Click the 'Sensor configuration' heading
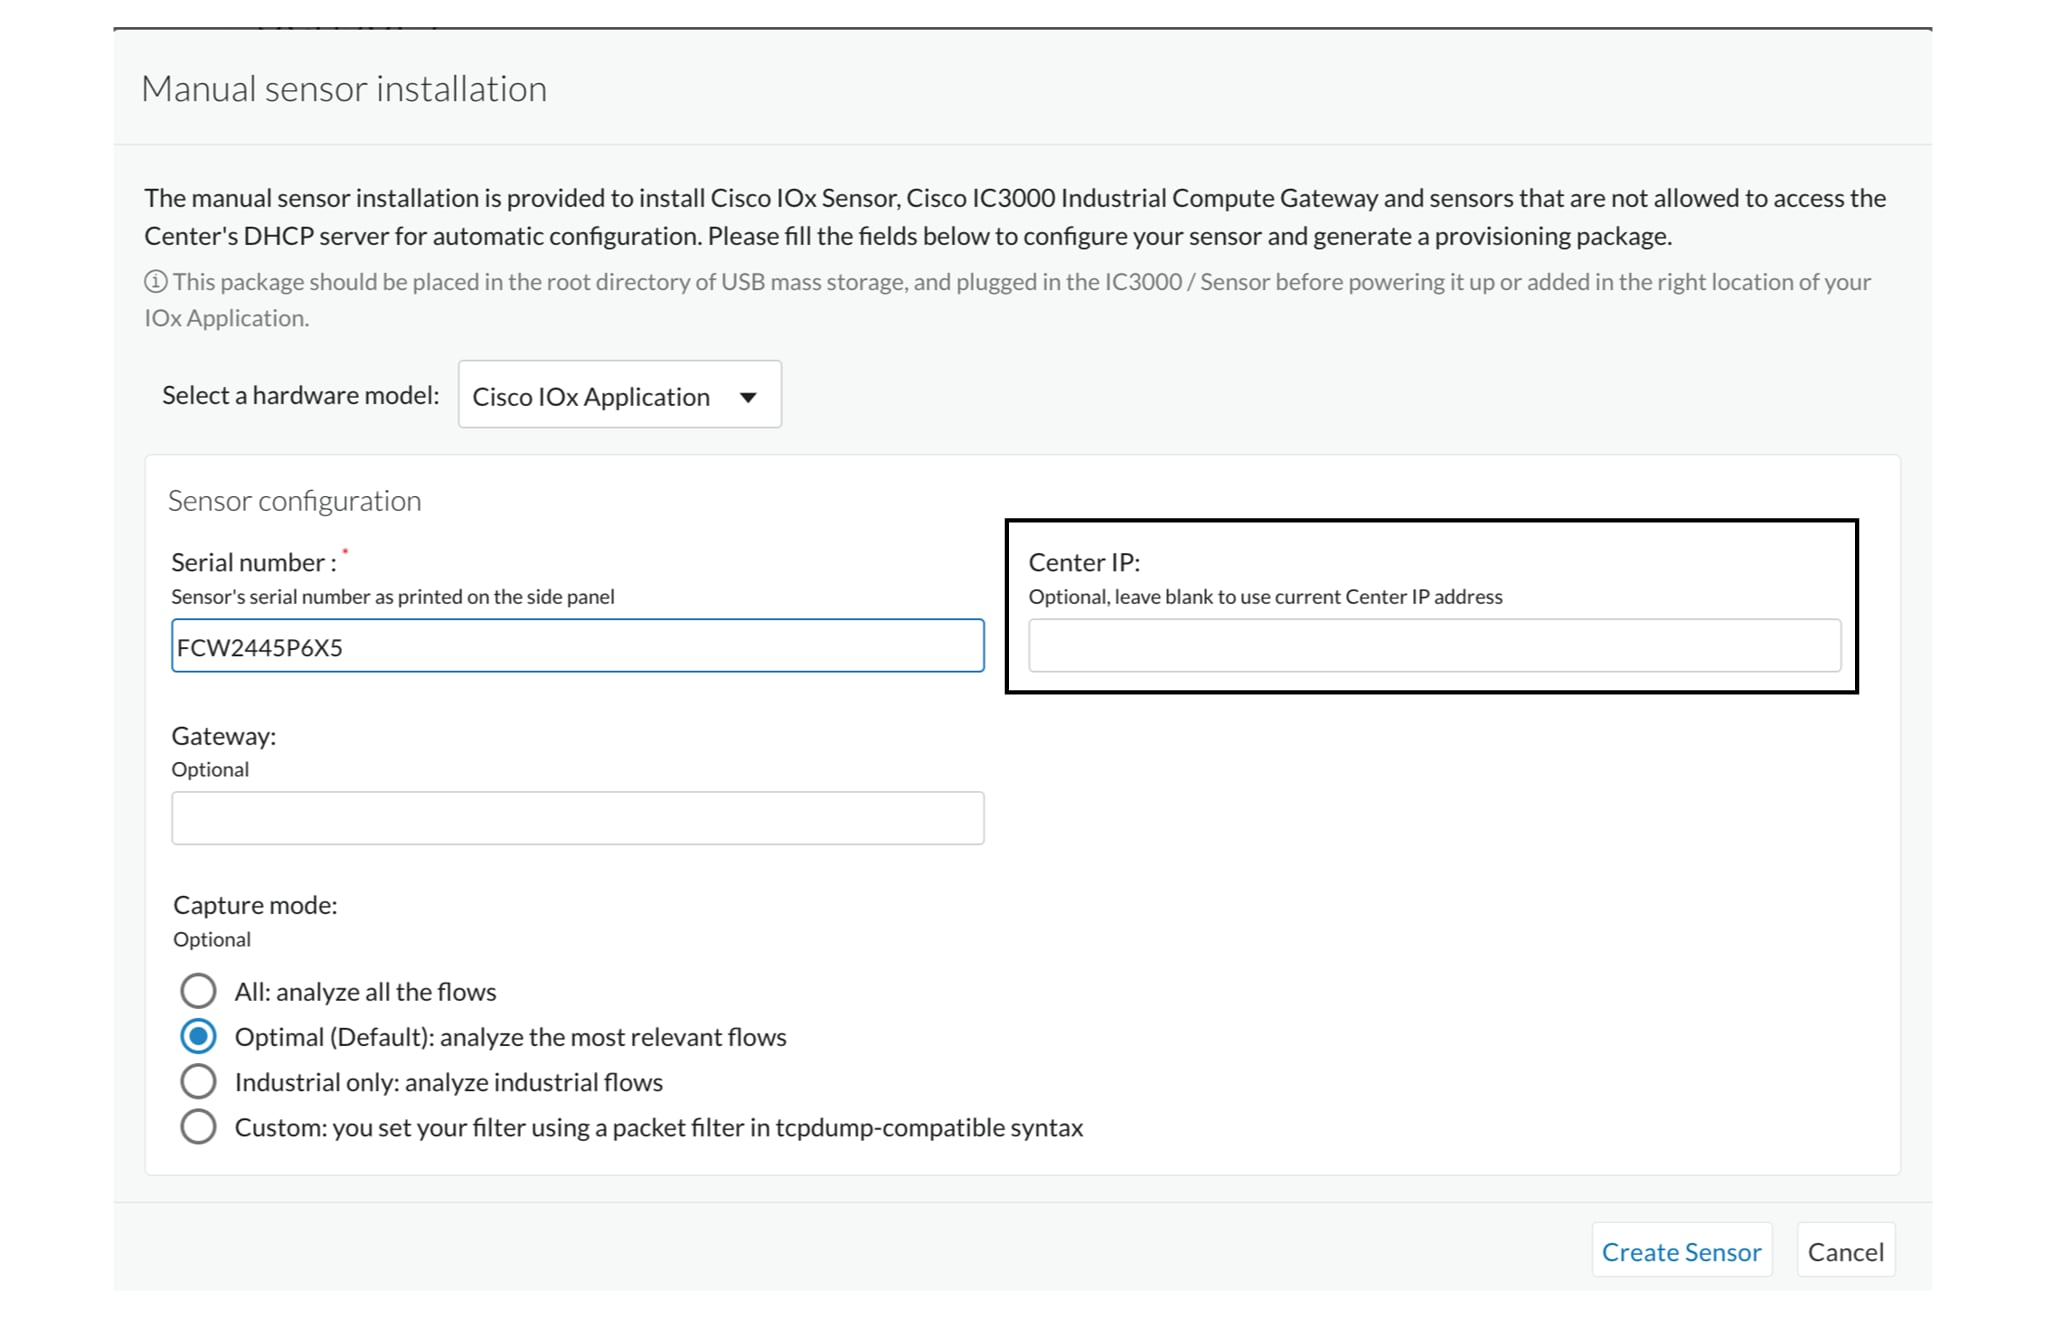Image resolution: width=2046 pixels, height=1318 pixels. tap(294, 501)
